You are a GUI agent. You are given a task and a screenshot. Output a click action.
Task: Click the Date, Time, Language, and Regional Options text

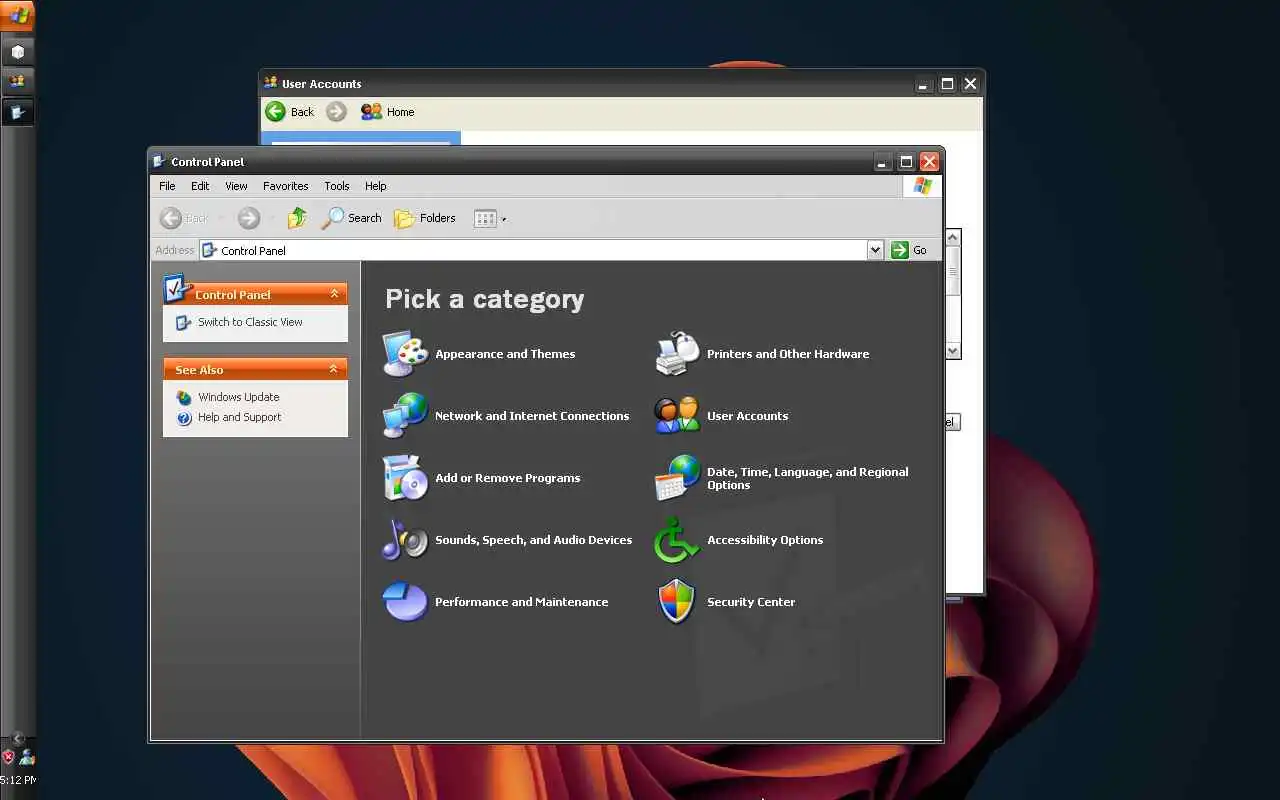pyautogui.click(x=808, y=478)
